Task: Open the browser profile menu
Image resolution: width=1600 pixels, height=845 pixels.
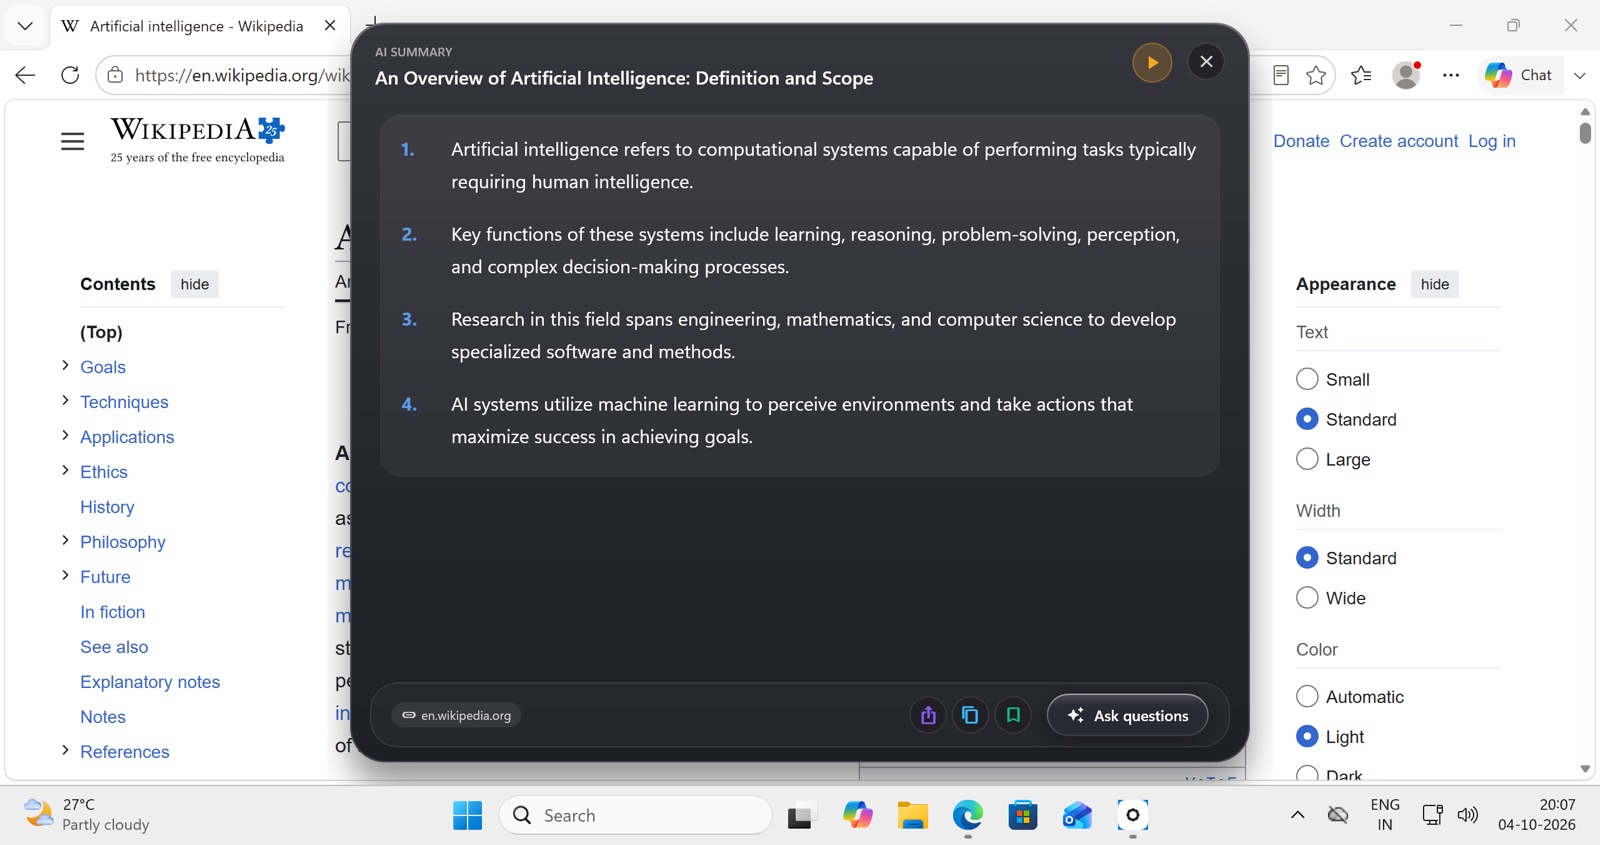Action: pos(1406,75)
